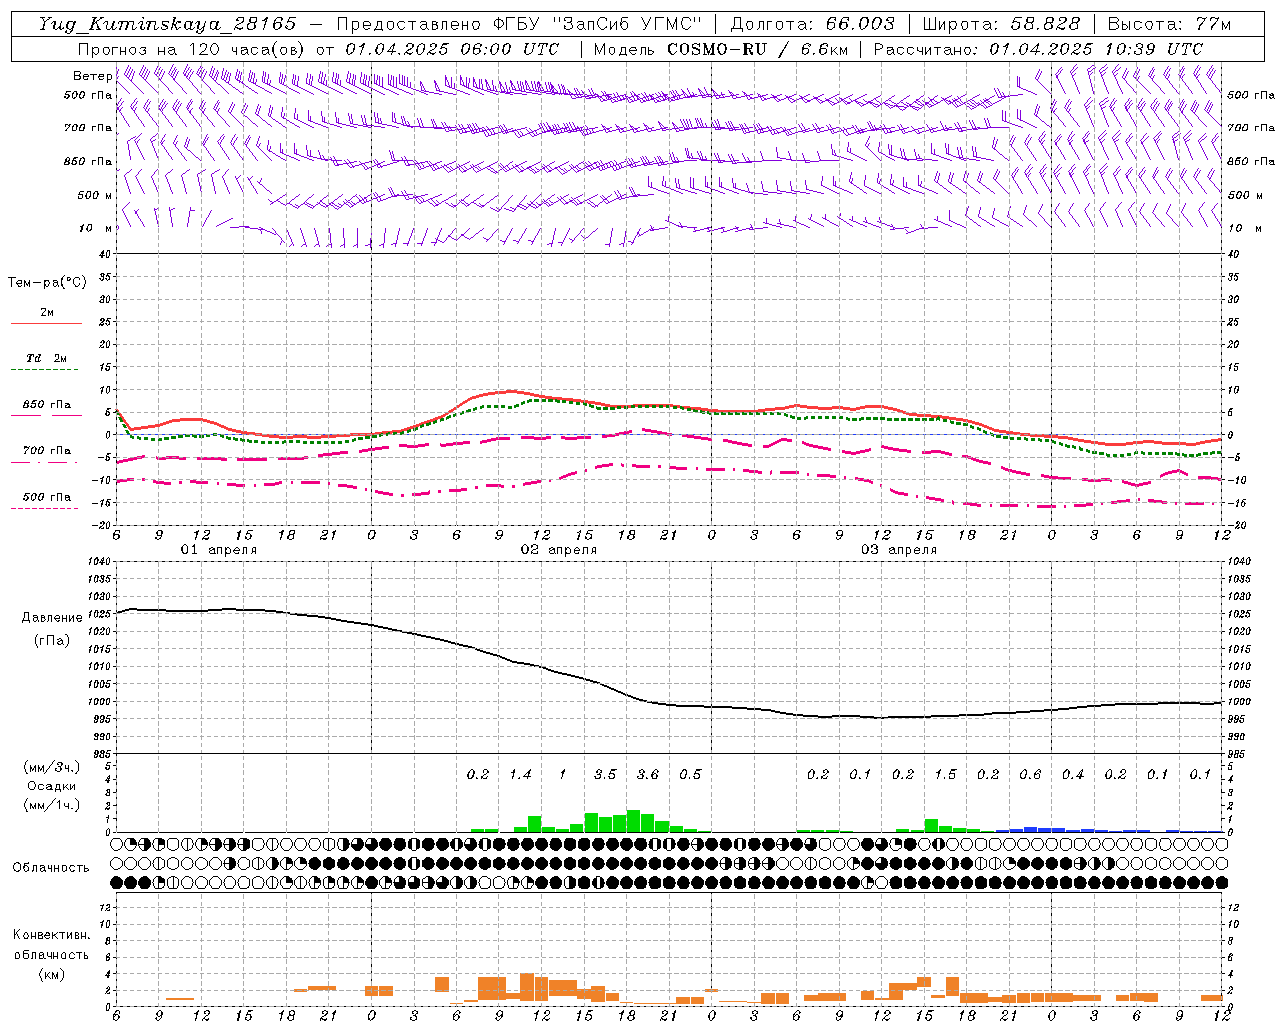This screenshot has width=1280, height=1024.
Task: Select the 3.6 precipitation total
Action: (648, 775)
